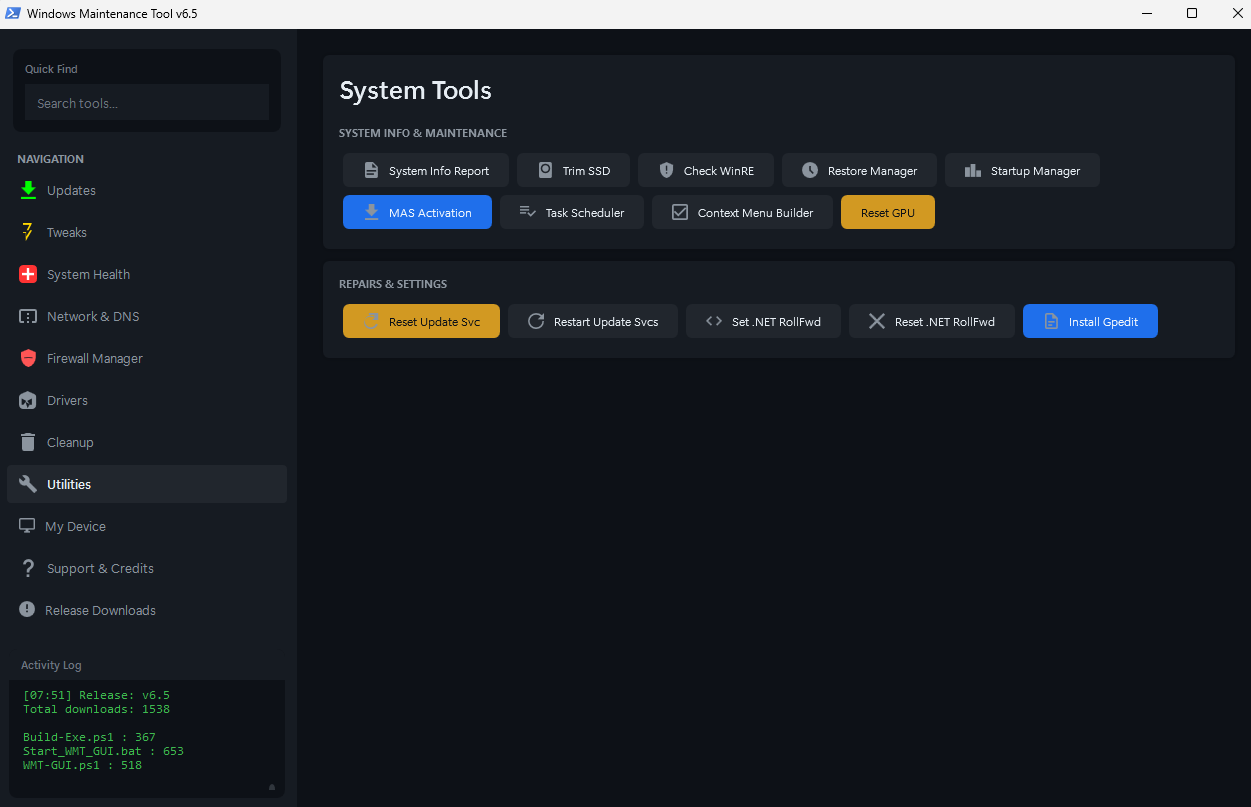Click the 'WMT-GUI.ps1 : 518' log entry
The image size is (1251, 807).
click(x=82, y=765)
